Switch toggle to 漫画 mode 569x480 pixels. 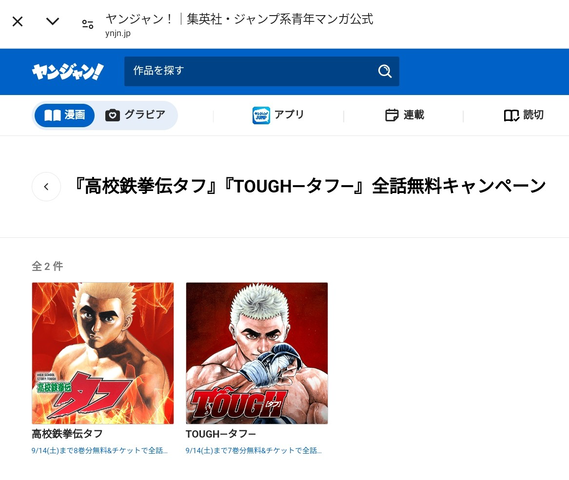click(65, 115)
